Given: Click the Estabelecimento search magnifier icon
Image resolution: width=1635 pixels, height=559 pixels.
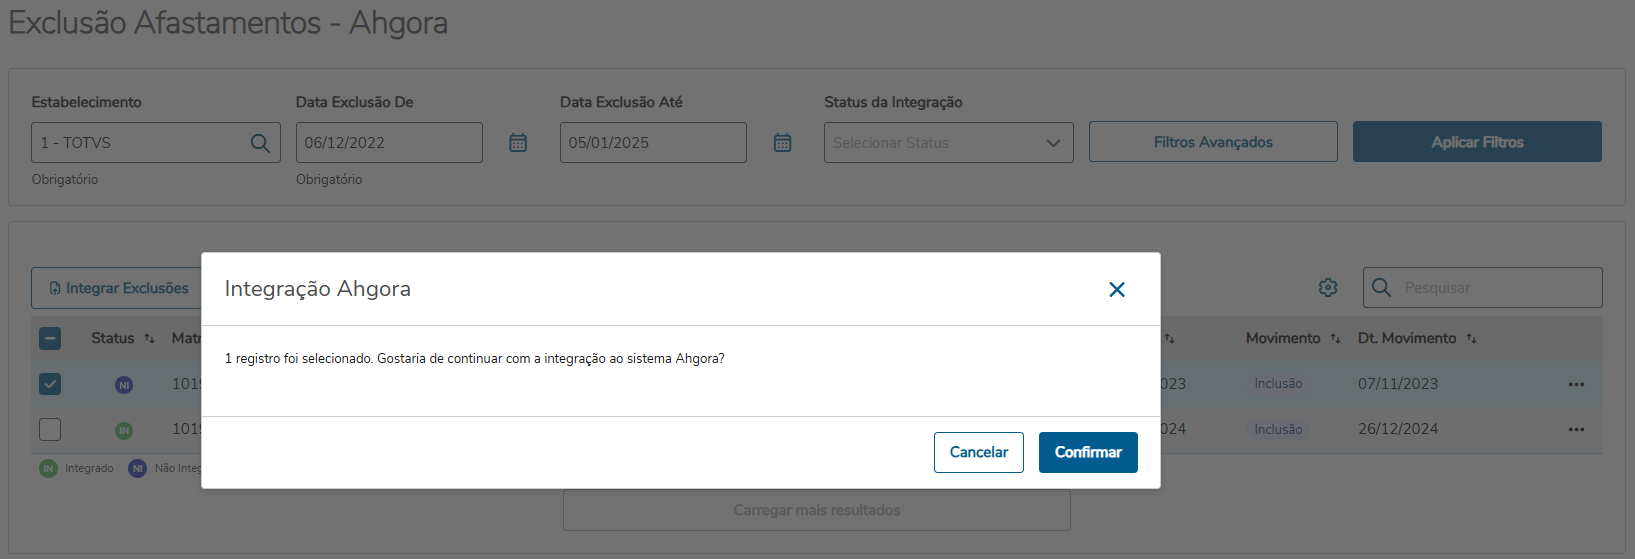Looking at the screenshot, I should click(260, 143).
